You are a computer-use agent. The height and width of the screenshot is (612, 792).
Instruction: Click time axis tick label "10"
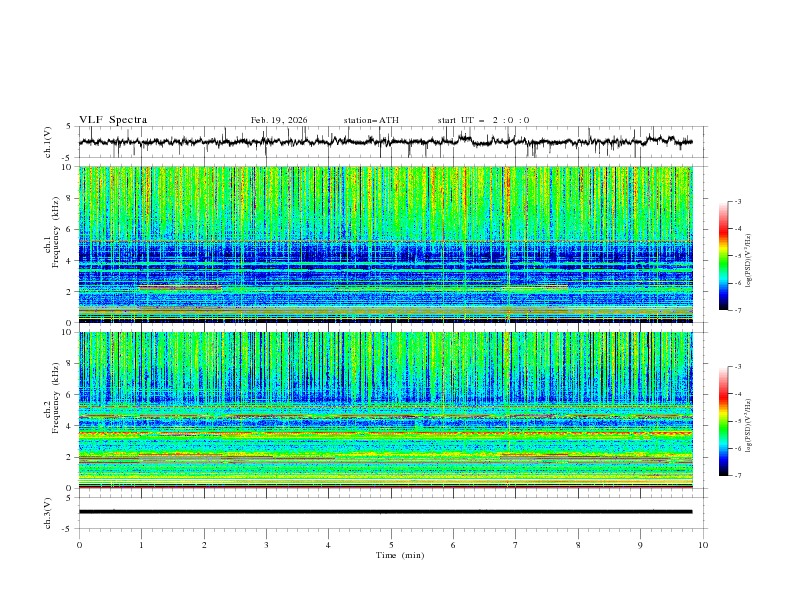703,545
